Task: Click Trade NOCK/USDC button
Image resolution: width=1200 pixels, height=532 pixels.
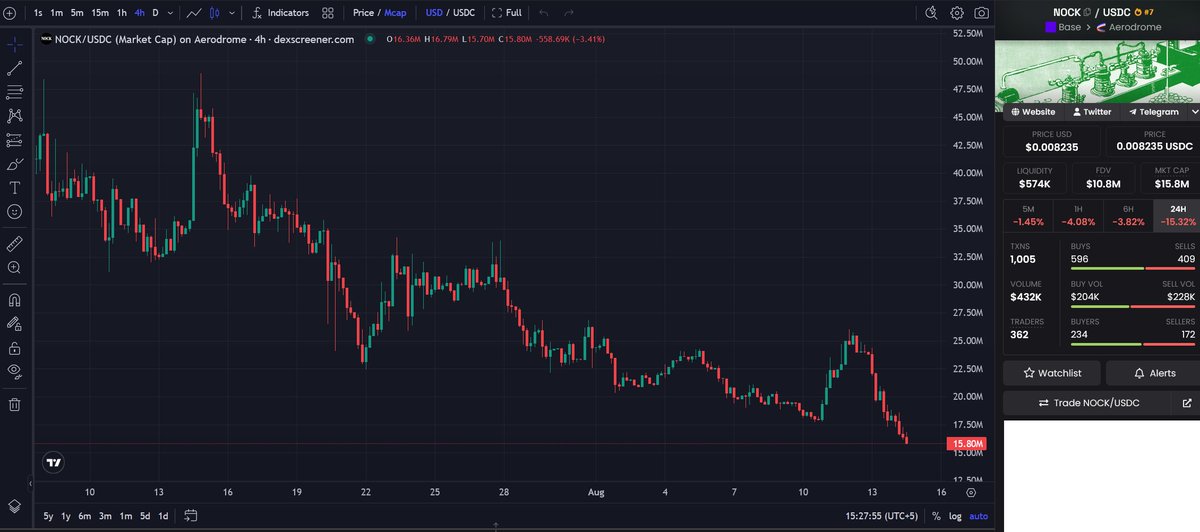Action: [x=1089, y=403]
